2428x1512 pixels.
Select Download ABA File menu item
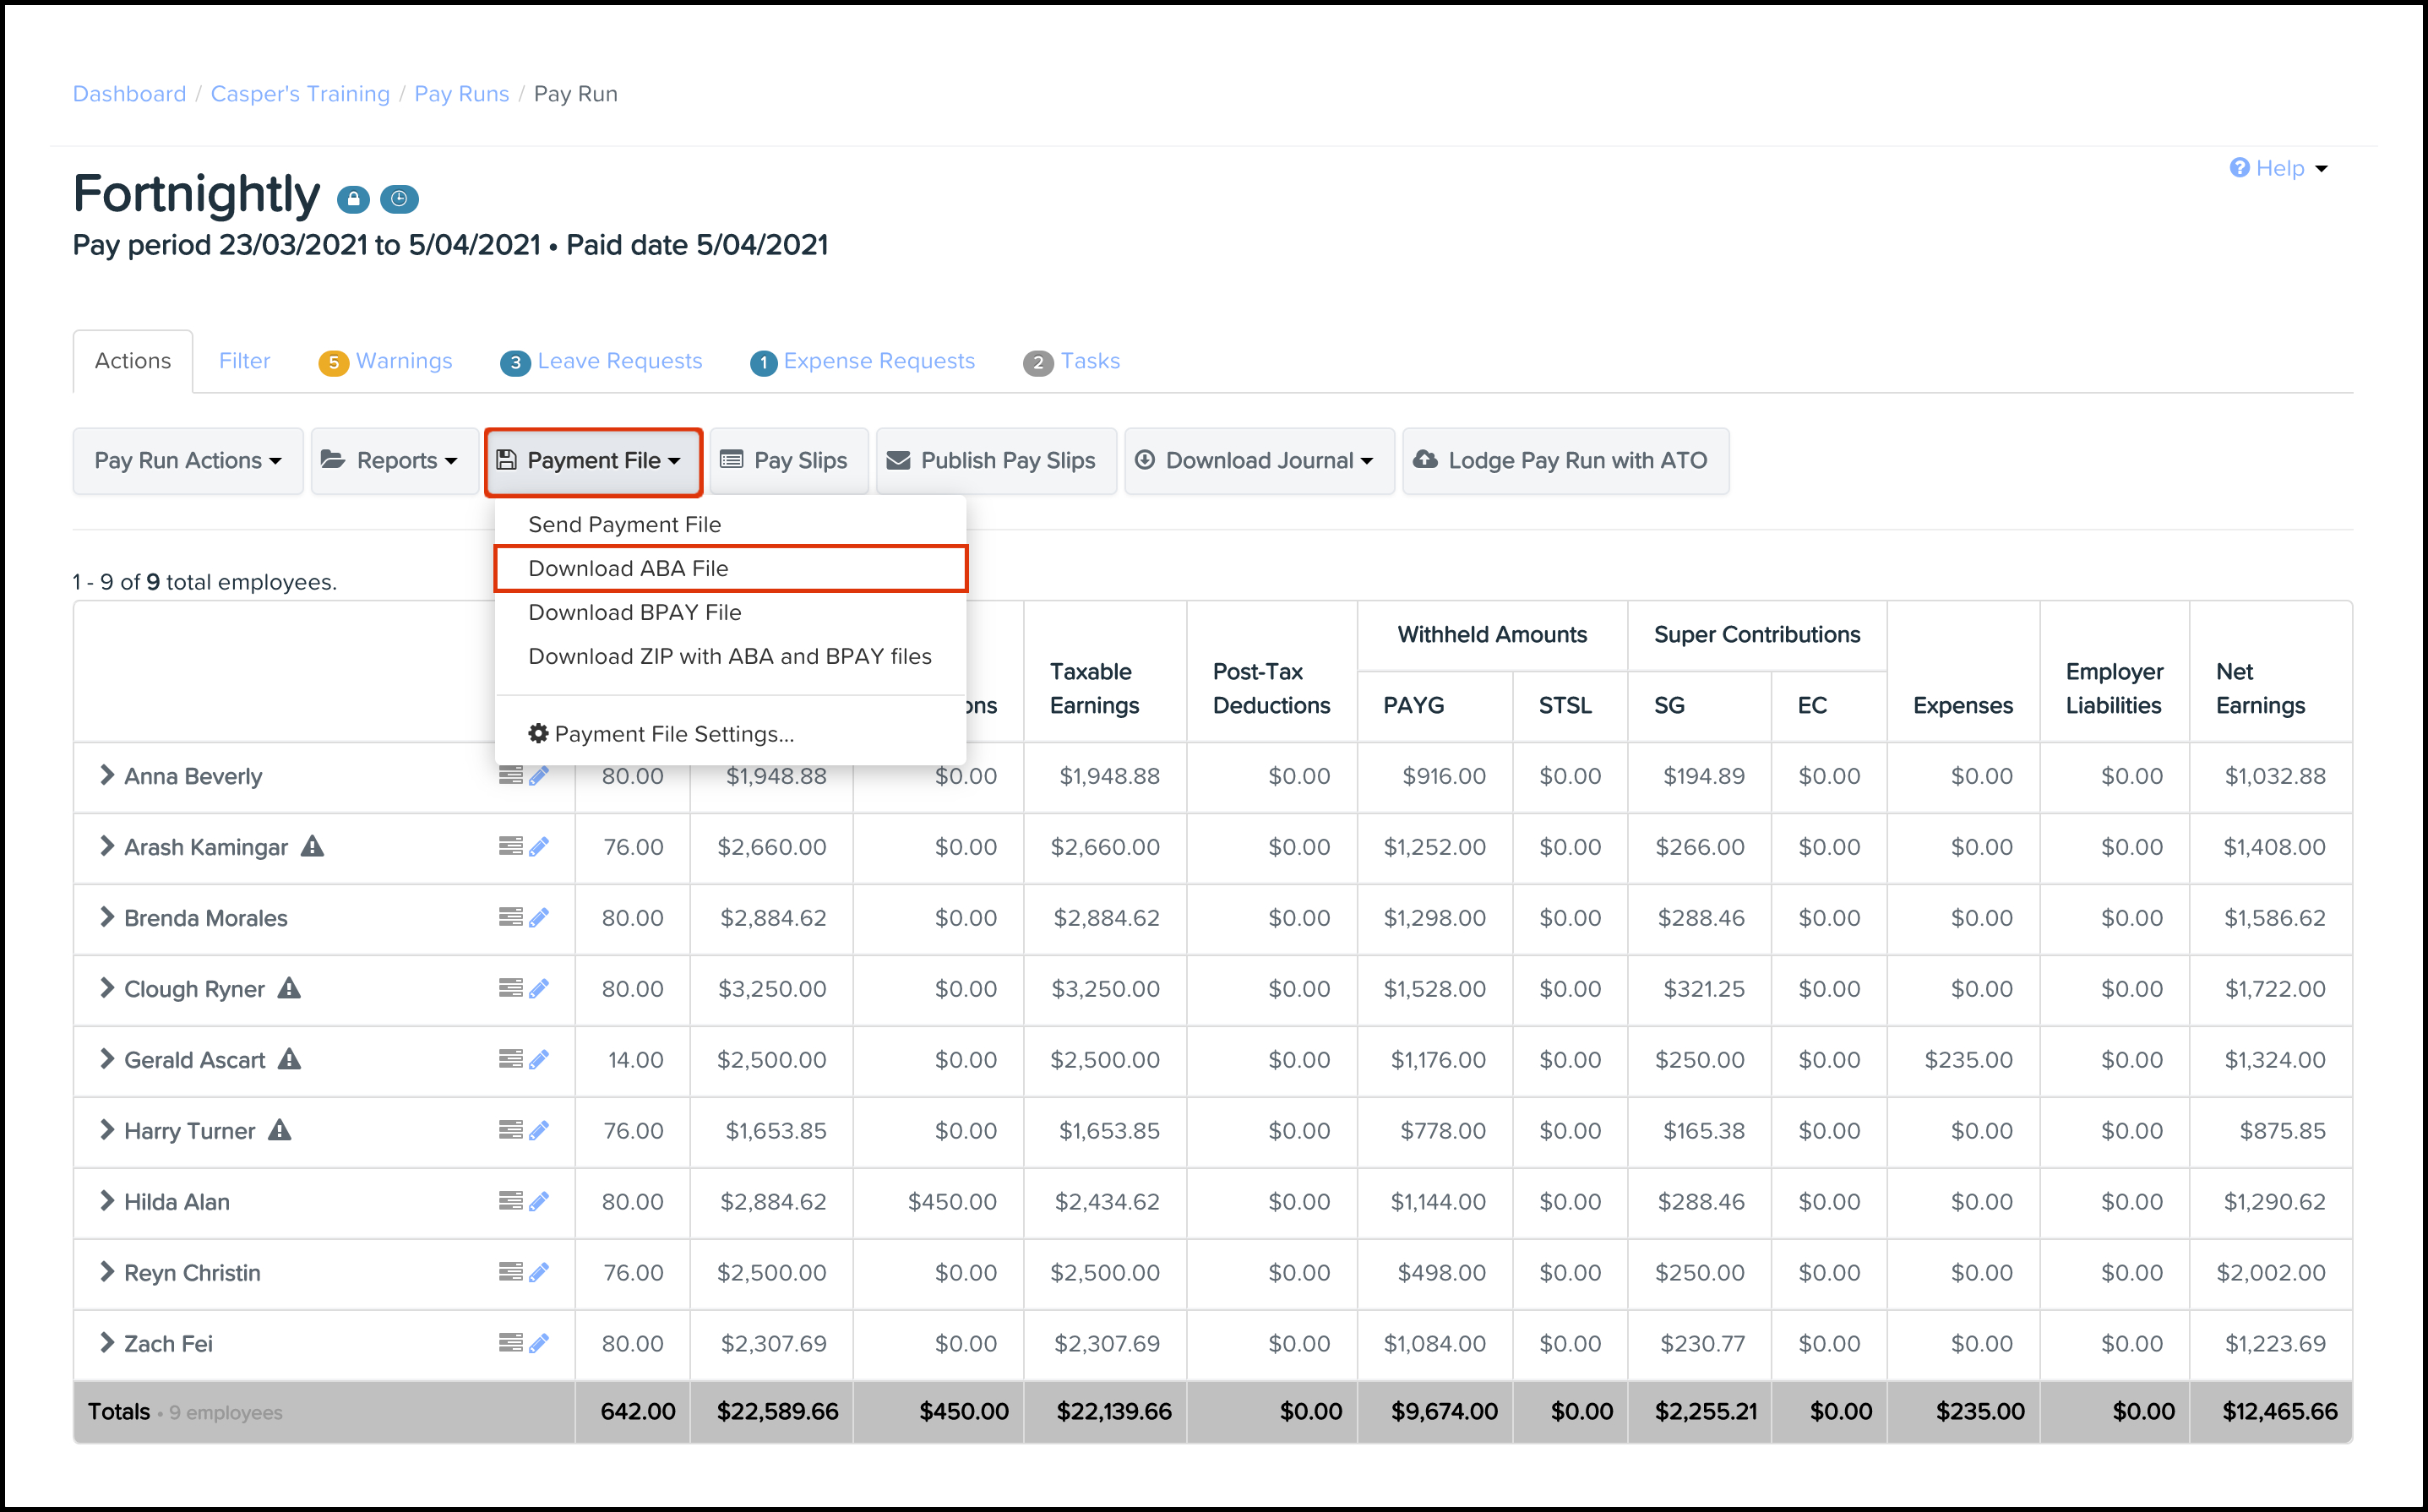tap(628, 568)
